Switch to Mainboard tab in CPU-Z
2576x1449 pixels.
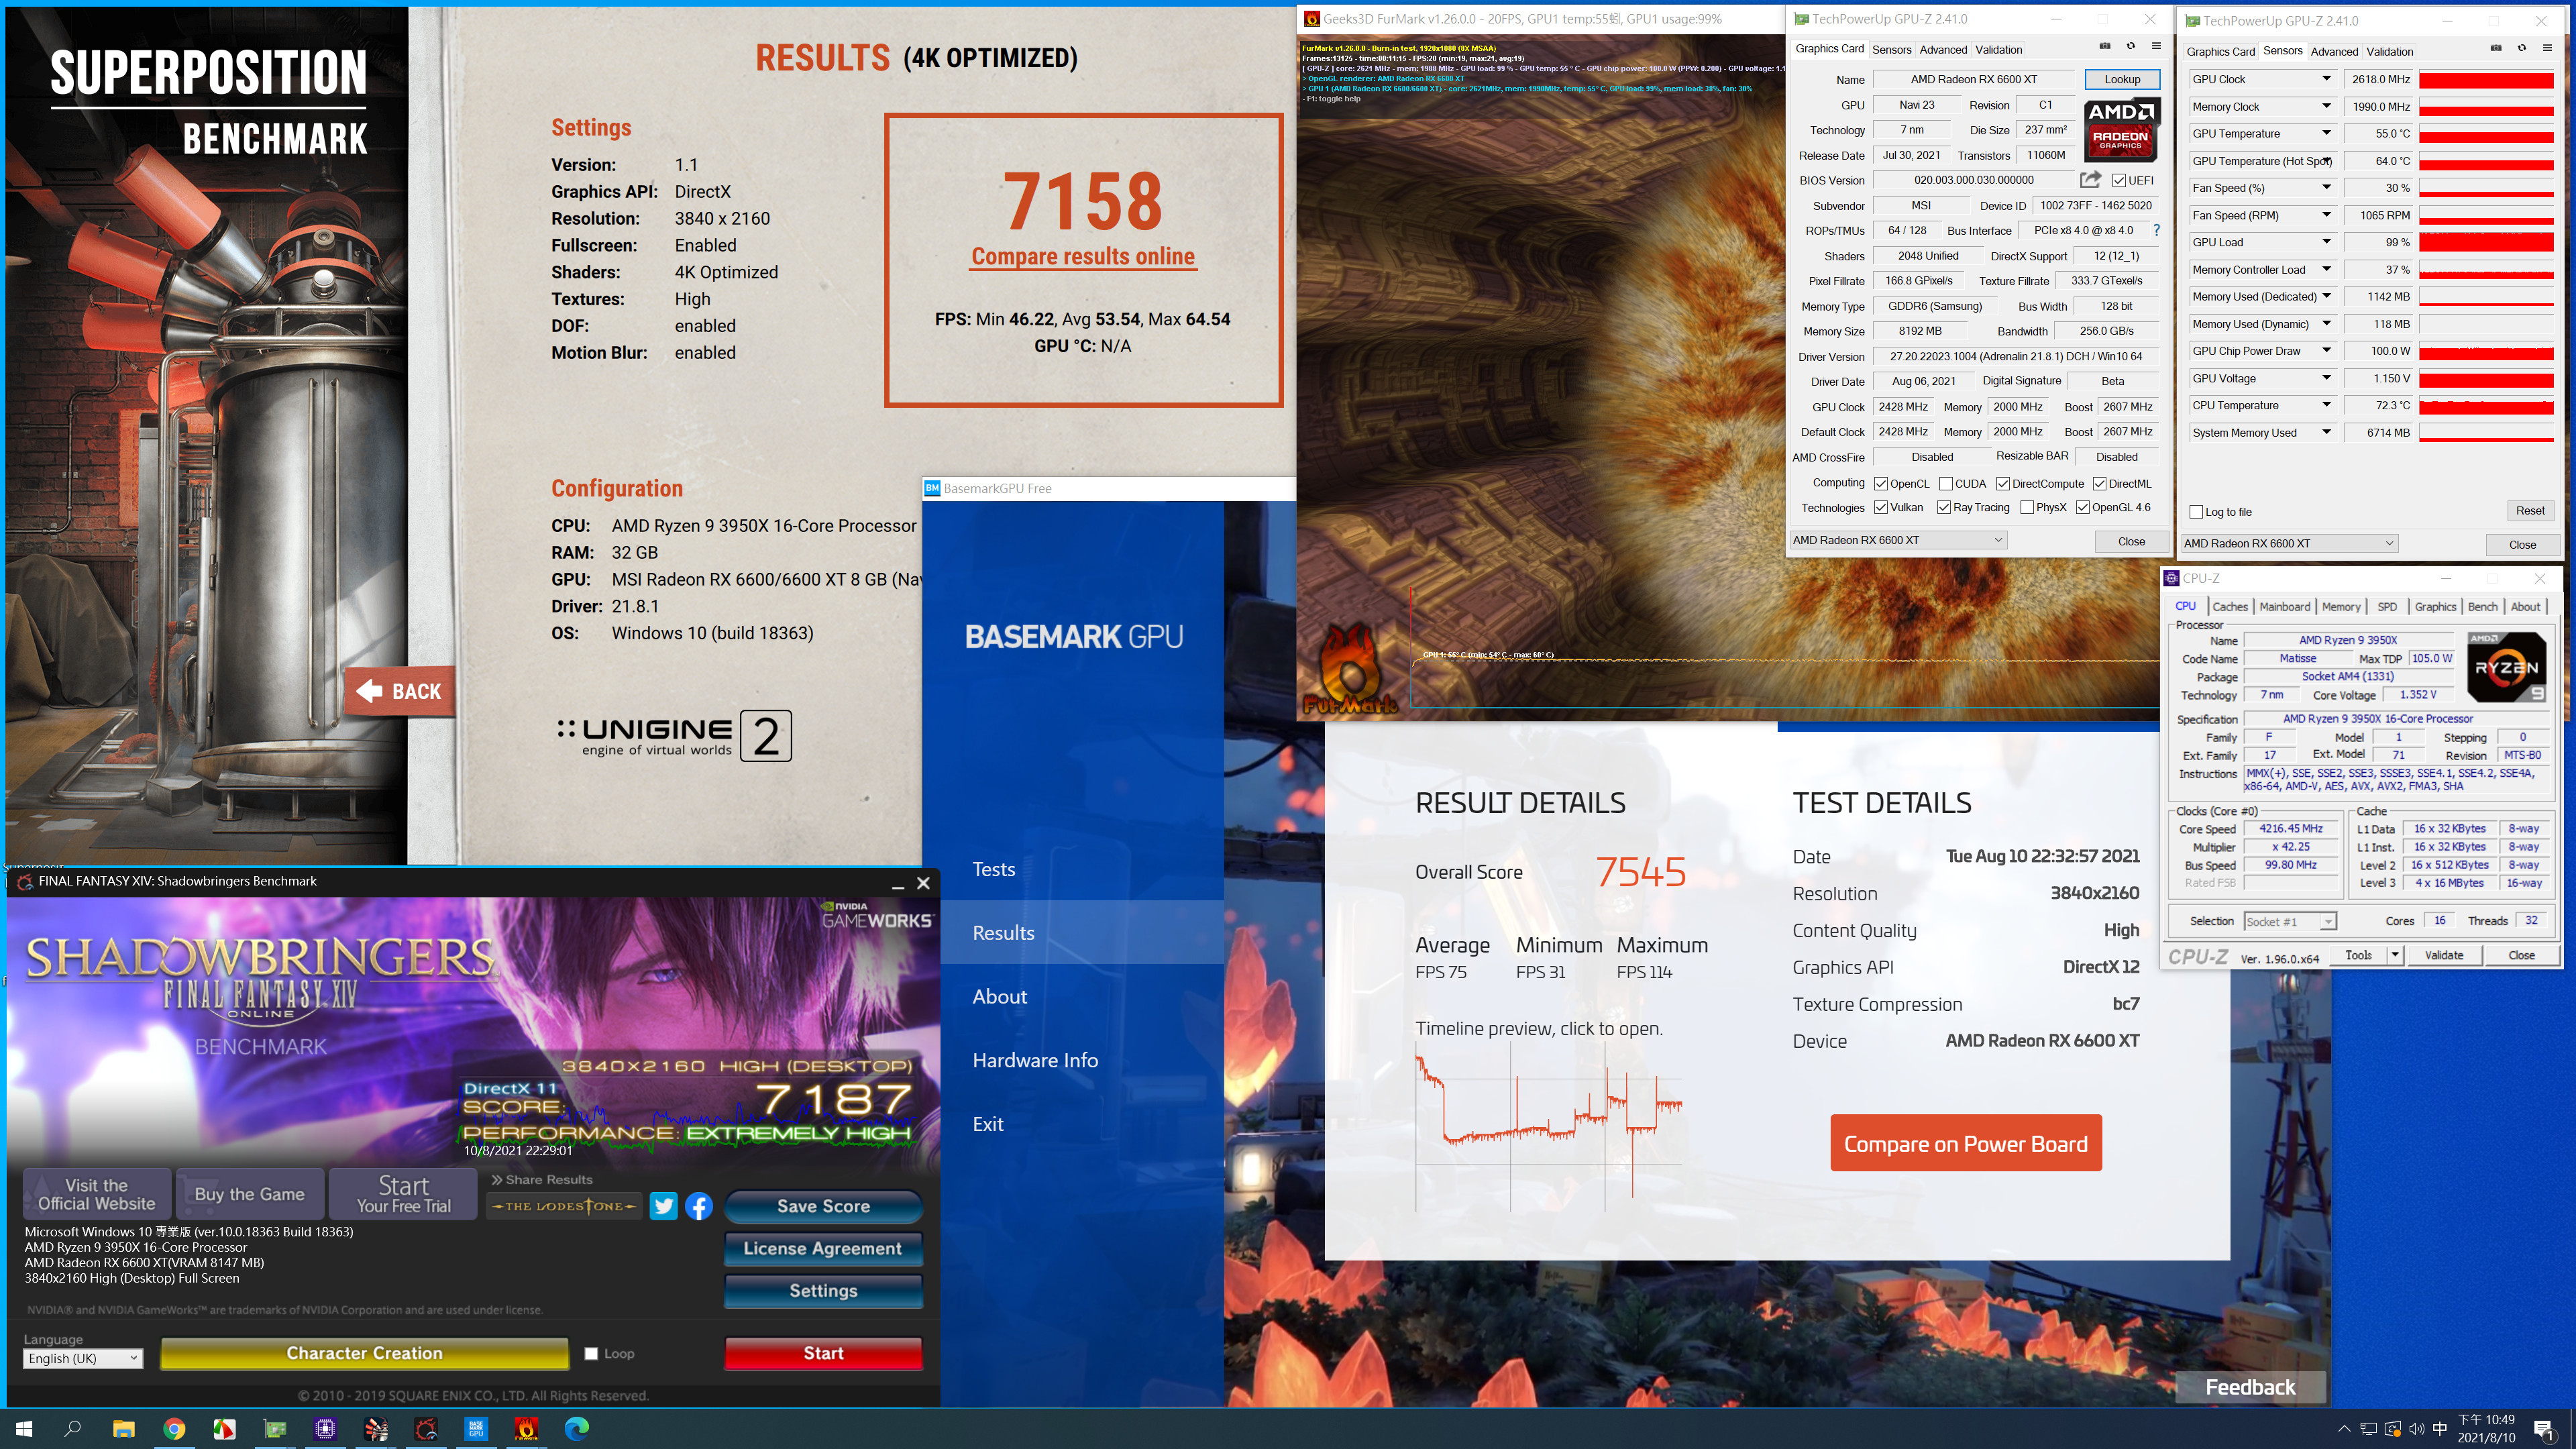click(x=2285, y=607)
